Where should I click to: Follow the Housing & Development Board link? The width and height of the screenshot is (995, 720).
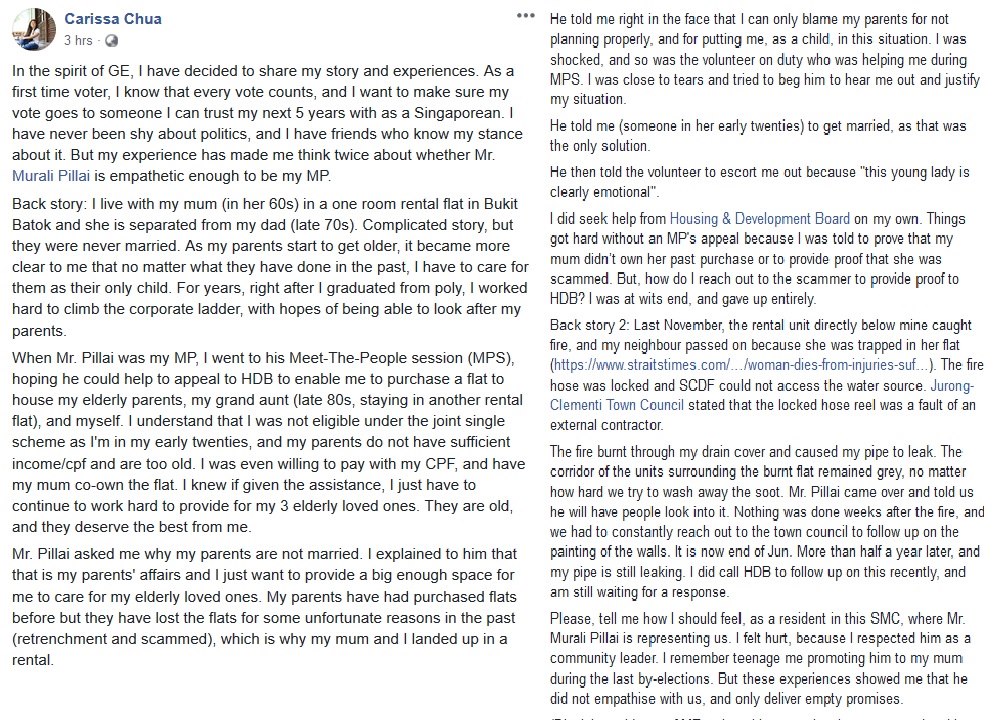pos(759,218)
